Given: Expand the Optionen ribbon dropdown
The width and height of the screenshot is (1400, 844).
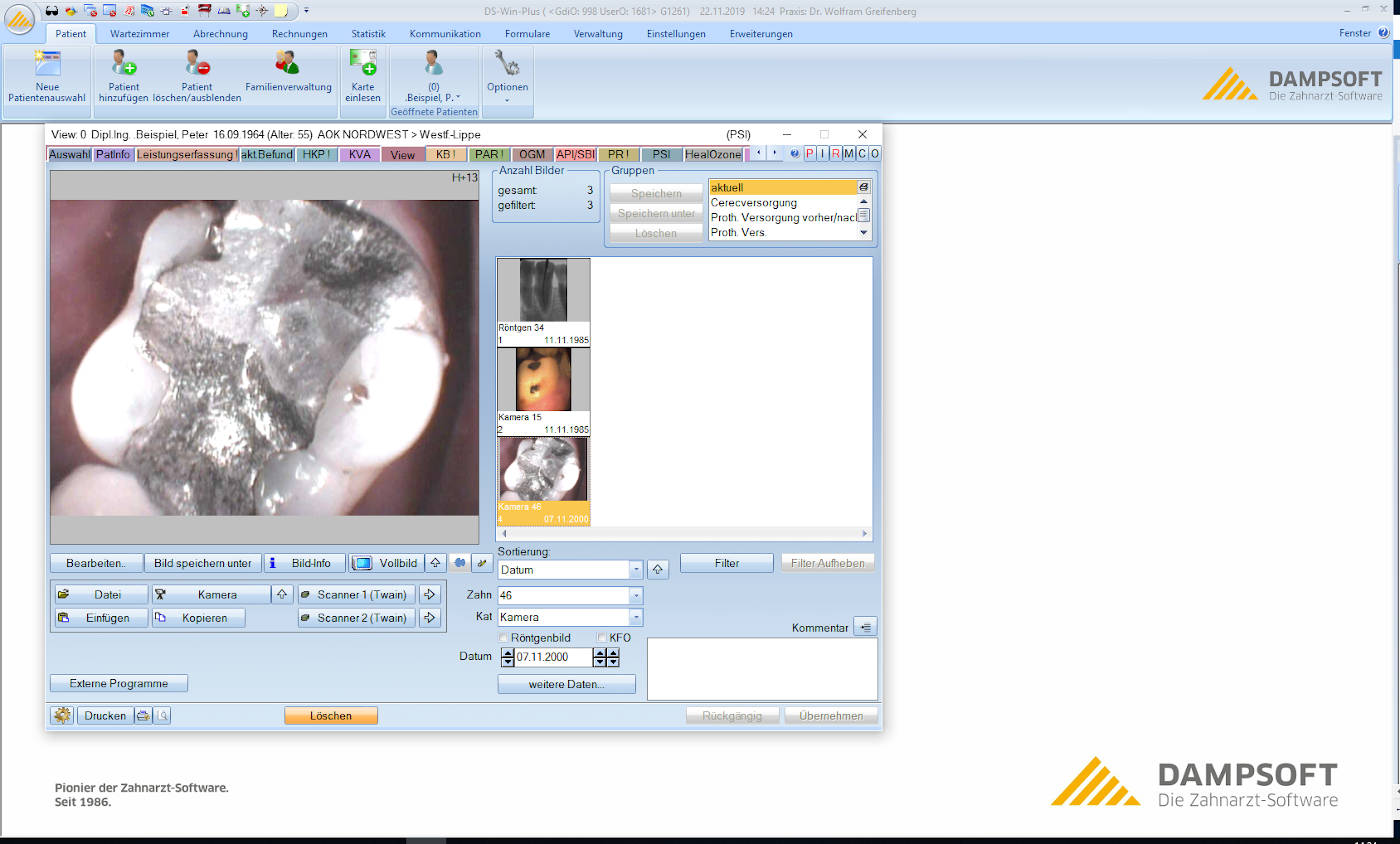Looking at the screenshot, I should pyautogui.click(x=507, y=77).
